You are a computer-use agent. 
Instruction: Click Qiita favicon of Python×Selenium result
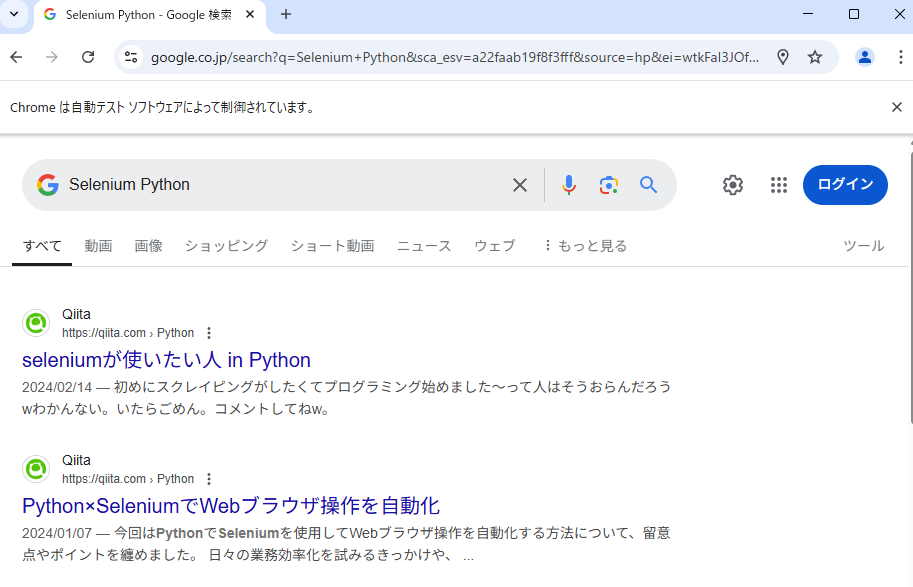coord(36,469)
